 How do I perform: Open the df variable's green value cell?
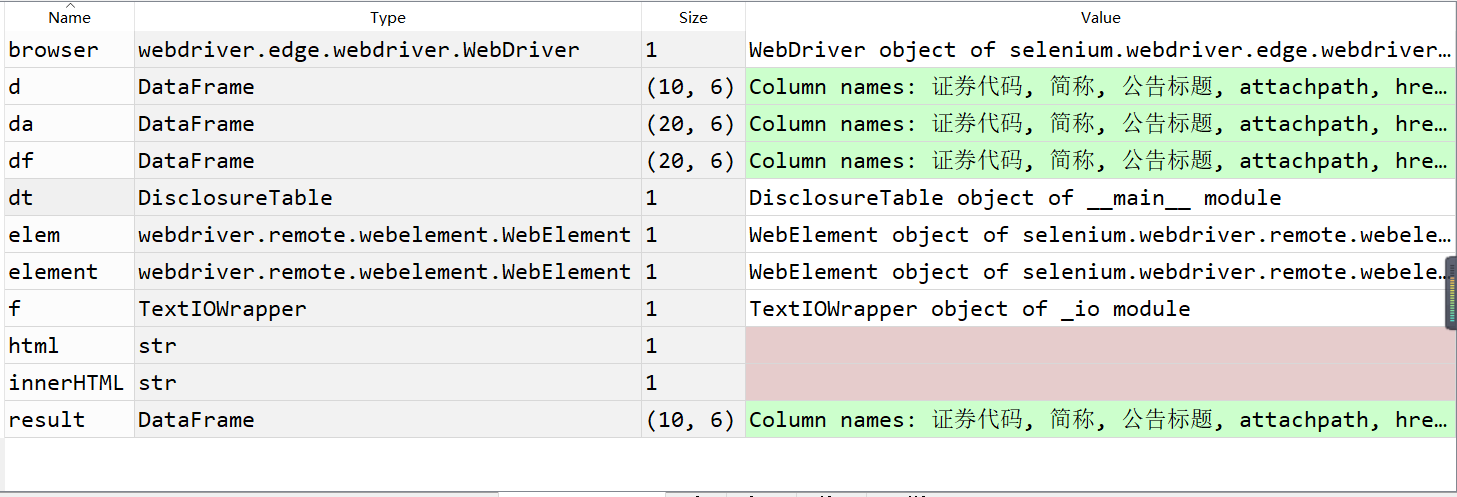[x=1100, y=161]
